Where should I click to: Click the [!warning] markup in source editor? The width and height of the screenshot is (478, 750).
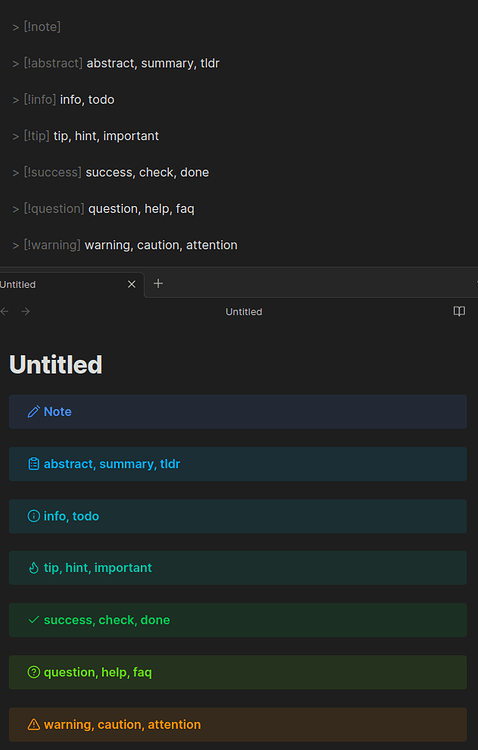point(52,245)
